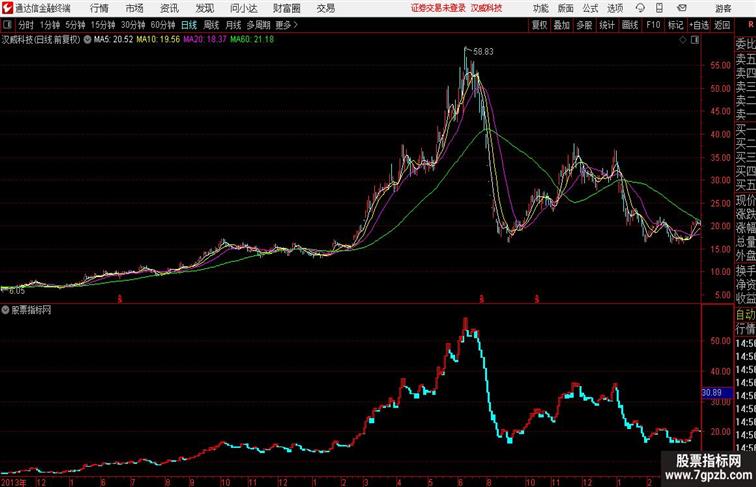Click the MA20: 18.37 indicator value
The width and height of the screenshot is (756, 487).
point(204,40)
